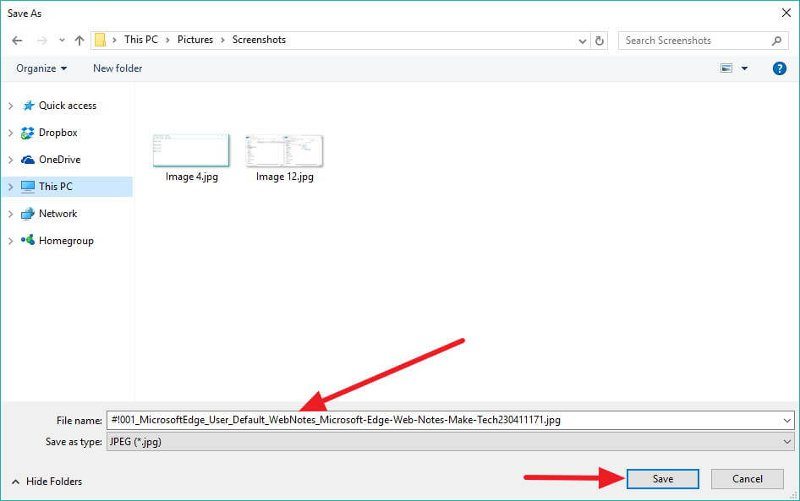The image size is (800, 501).
Task: Close the Save As dialog
Action: (786, 13)
